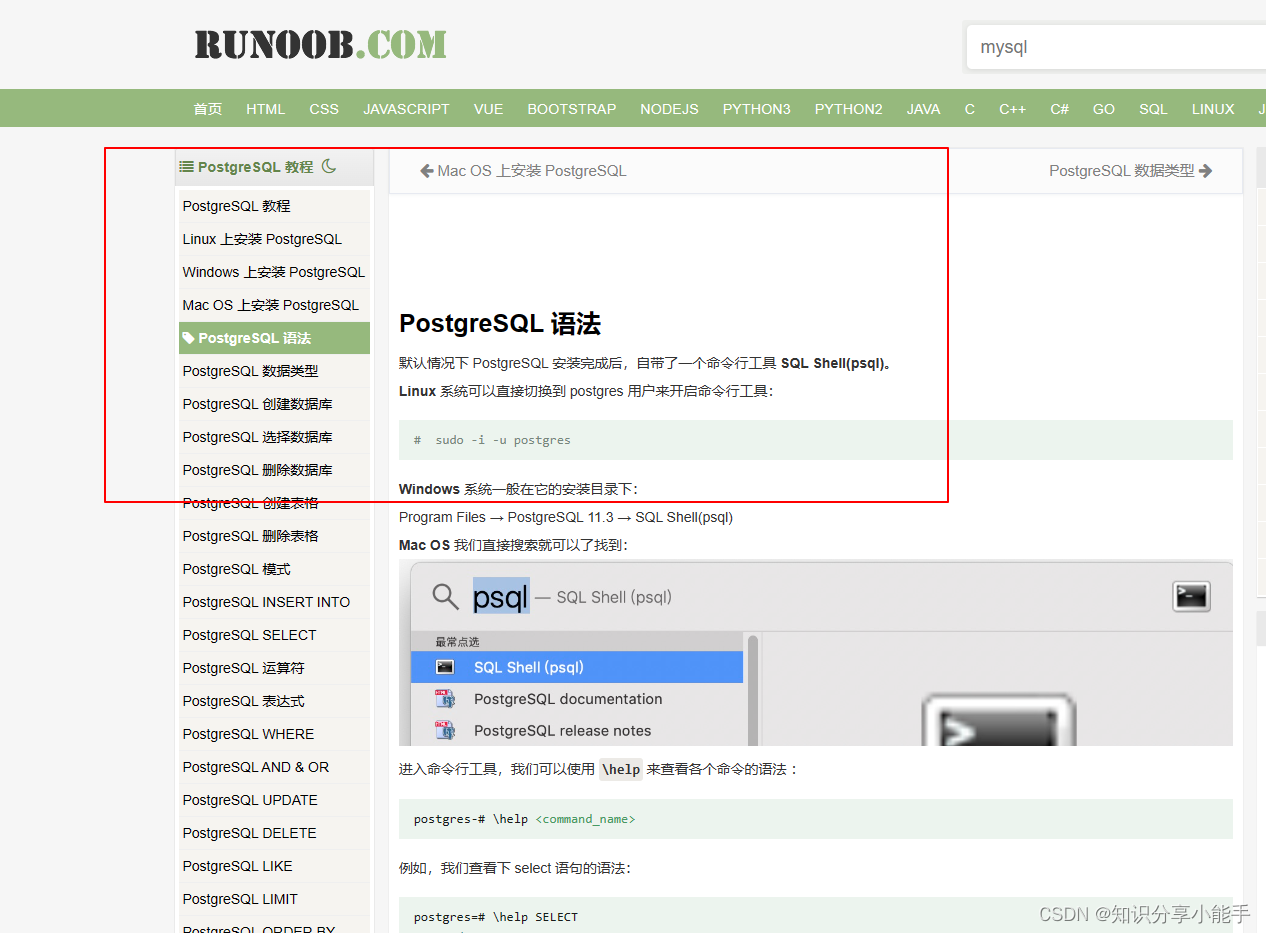Open sidebar link PostgreSQL 创建数据库
1266x933 pixels.
pos(257,404)
